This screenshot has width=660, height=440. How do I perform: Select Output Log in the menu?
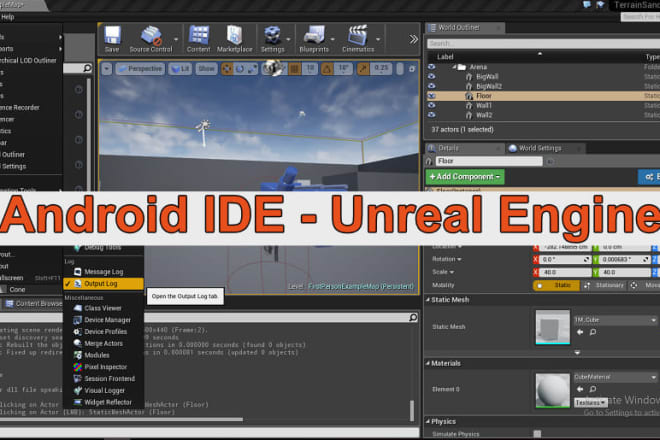click(x=104, y=284)
